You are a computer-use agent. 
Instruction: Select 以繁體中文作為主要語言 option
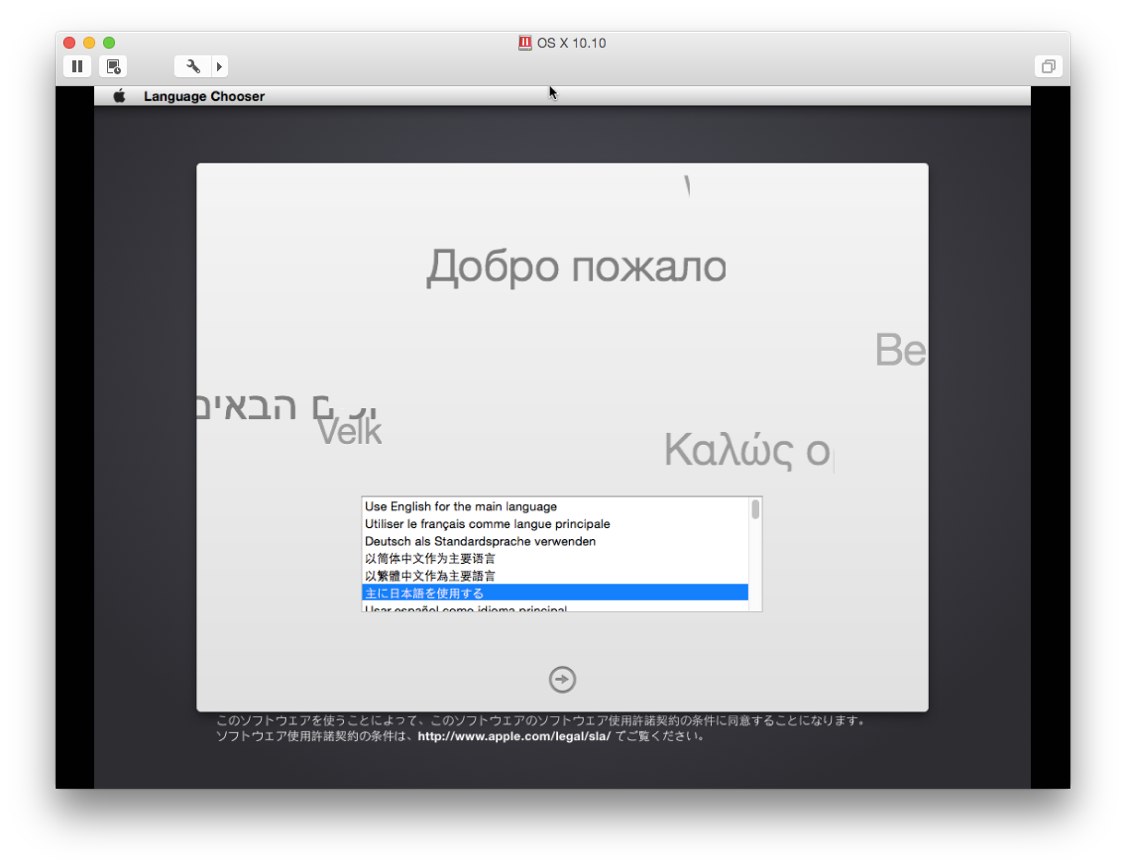(x=554, y=575)
